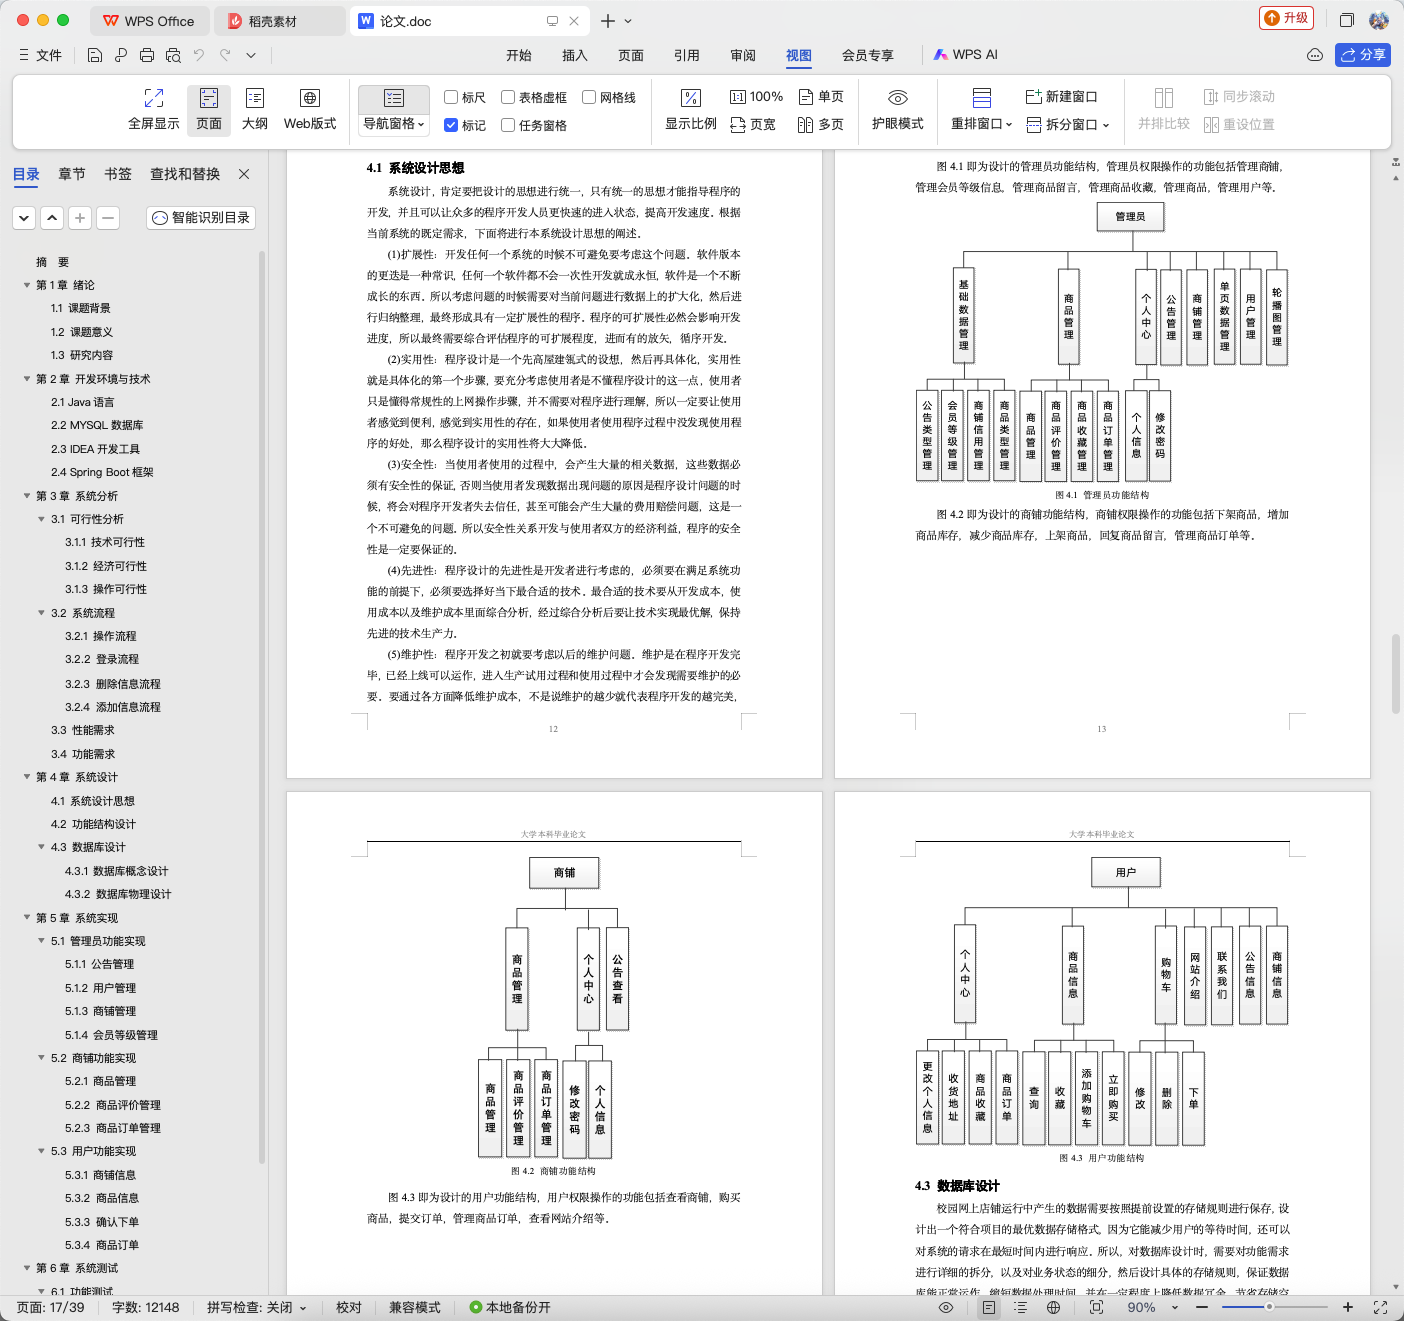This screenshot has width=1404, height=1321.
Task: Click 智能识别目录 button
Action: 201,218
